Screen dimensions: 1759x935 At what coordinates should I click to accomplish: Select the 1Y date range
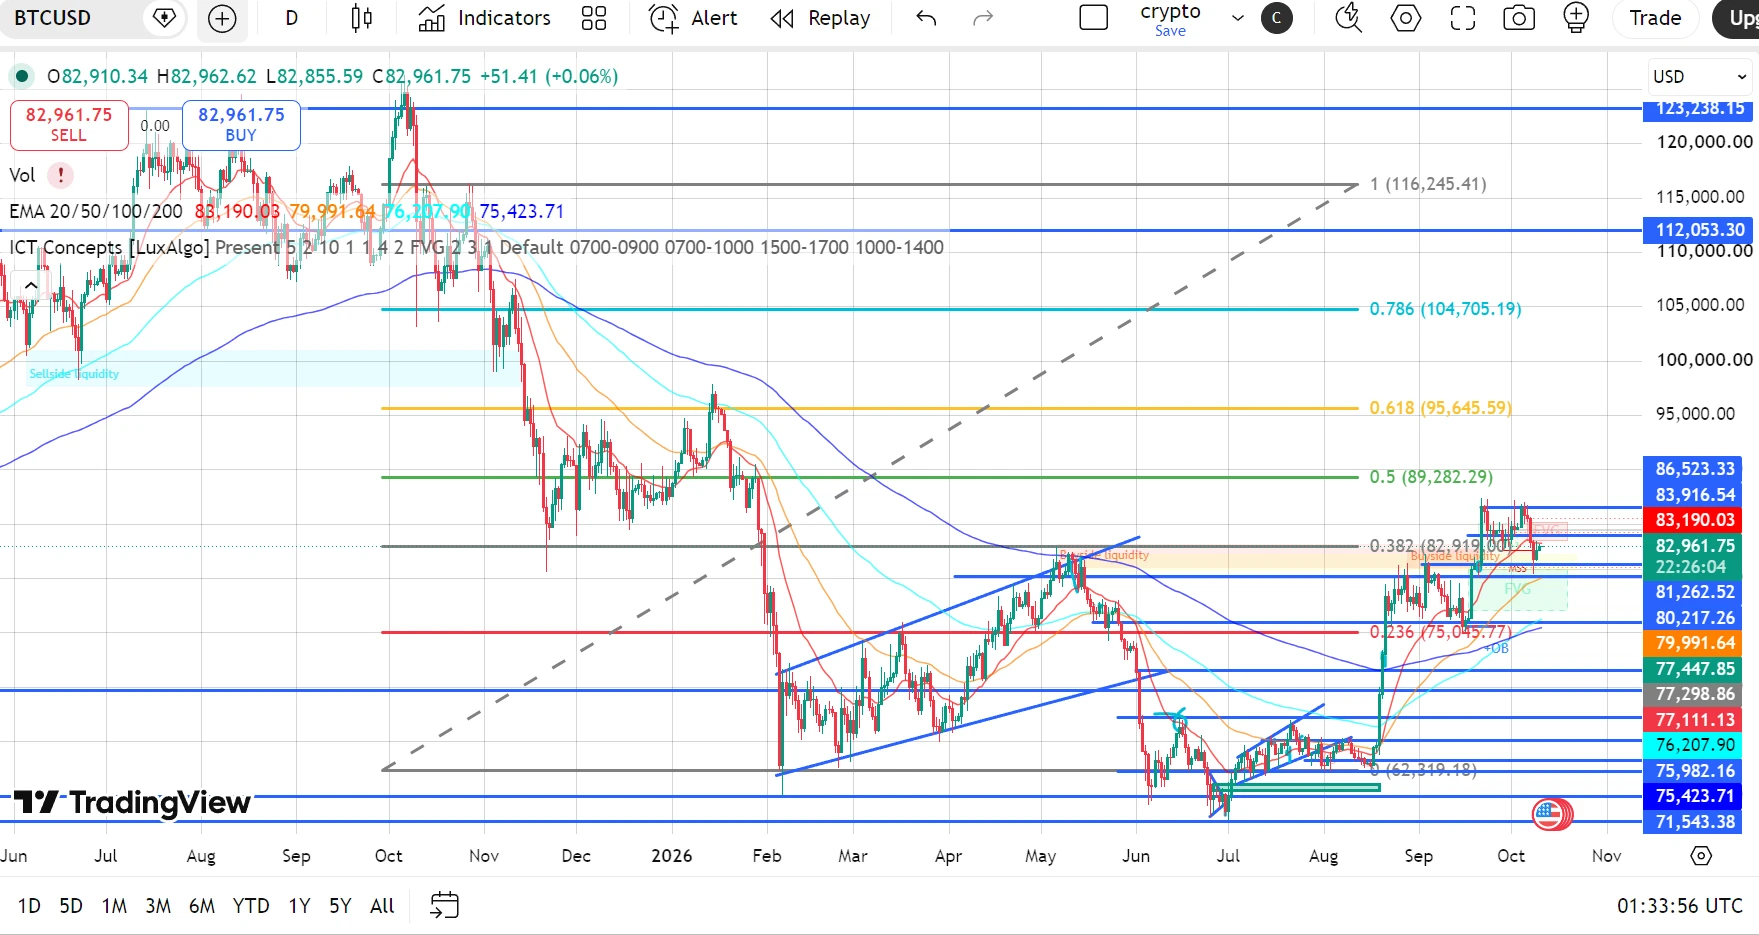(299, 906)
